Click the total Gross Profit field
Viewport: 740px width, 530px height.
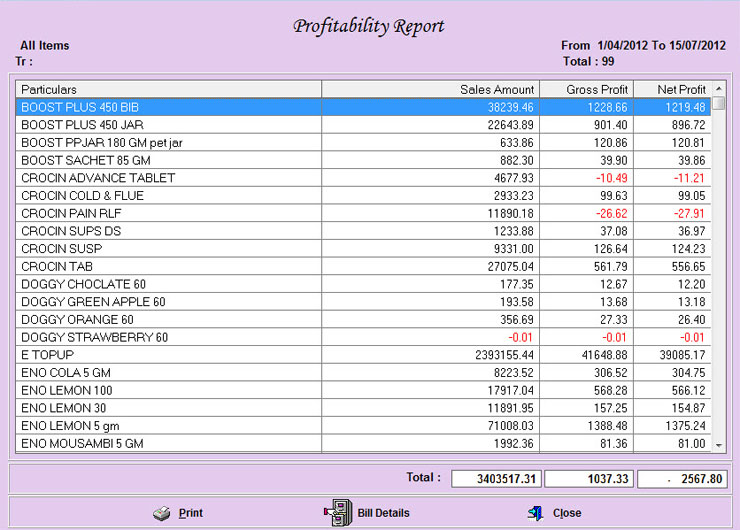589,479
